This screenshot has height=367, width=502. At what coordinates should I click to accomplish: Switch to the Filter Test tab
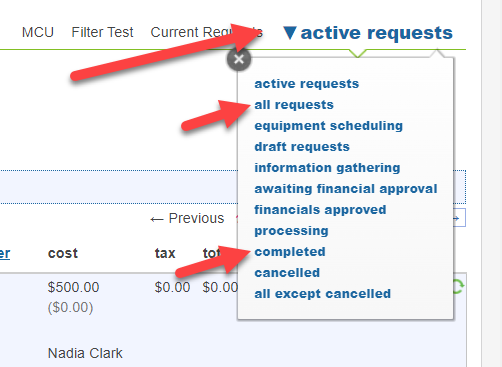coord(102,33)
